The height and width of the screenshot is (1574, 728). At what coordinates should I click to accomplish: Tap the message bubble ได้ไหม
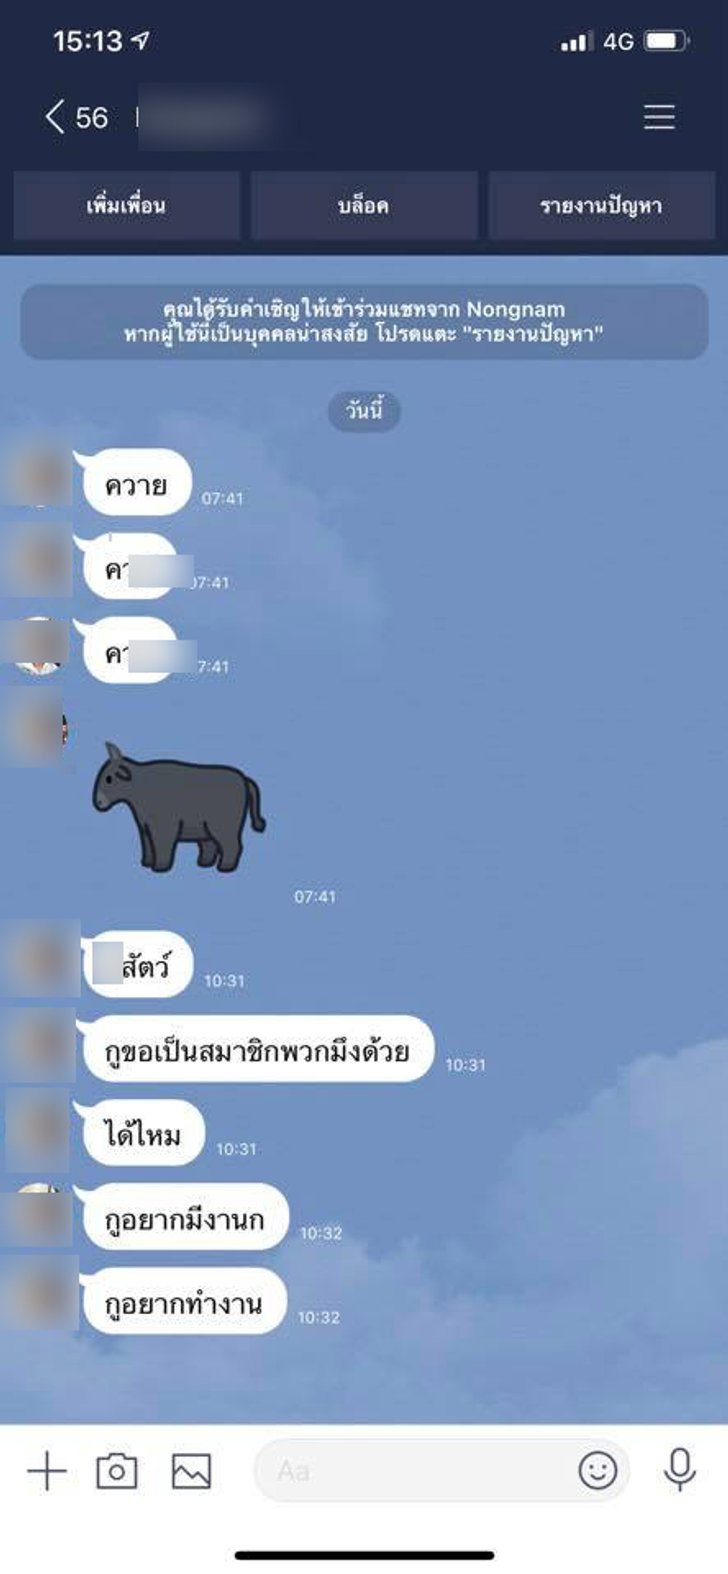click(x=142, y=1133)
